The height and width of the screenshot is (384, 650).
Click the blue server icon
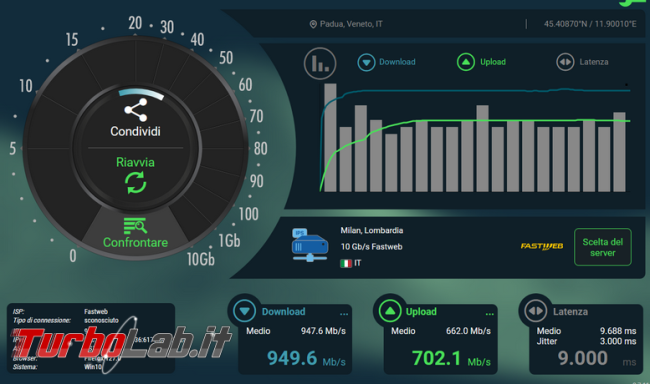310,245
